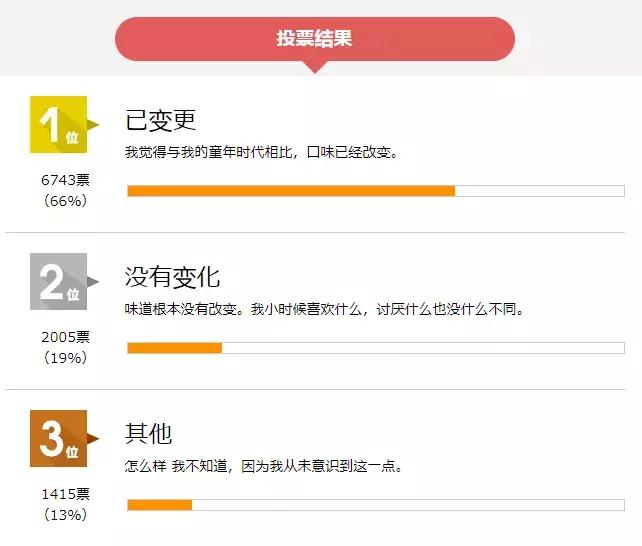Click the (19%) percentage label

[65, 358]
